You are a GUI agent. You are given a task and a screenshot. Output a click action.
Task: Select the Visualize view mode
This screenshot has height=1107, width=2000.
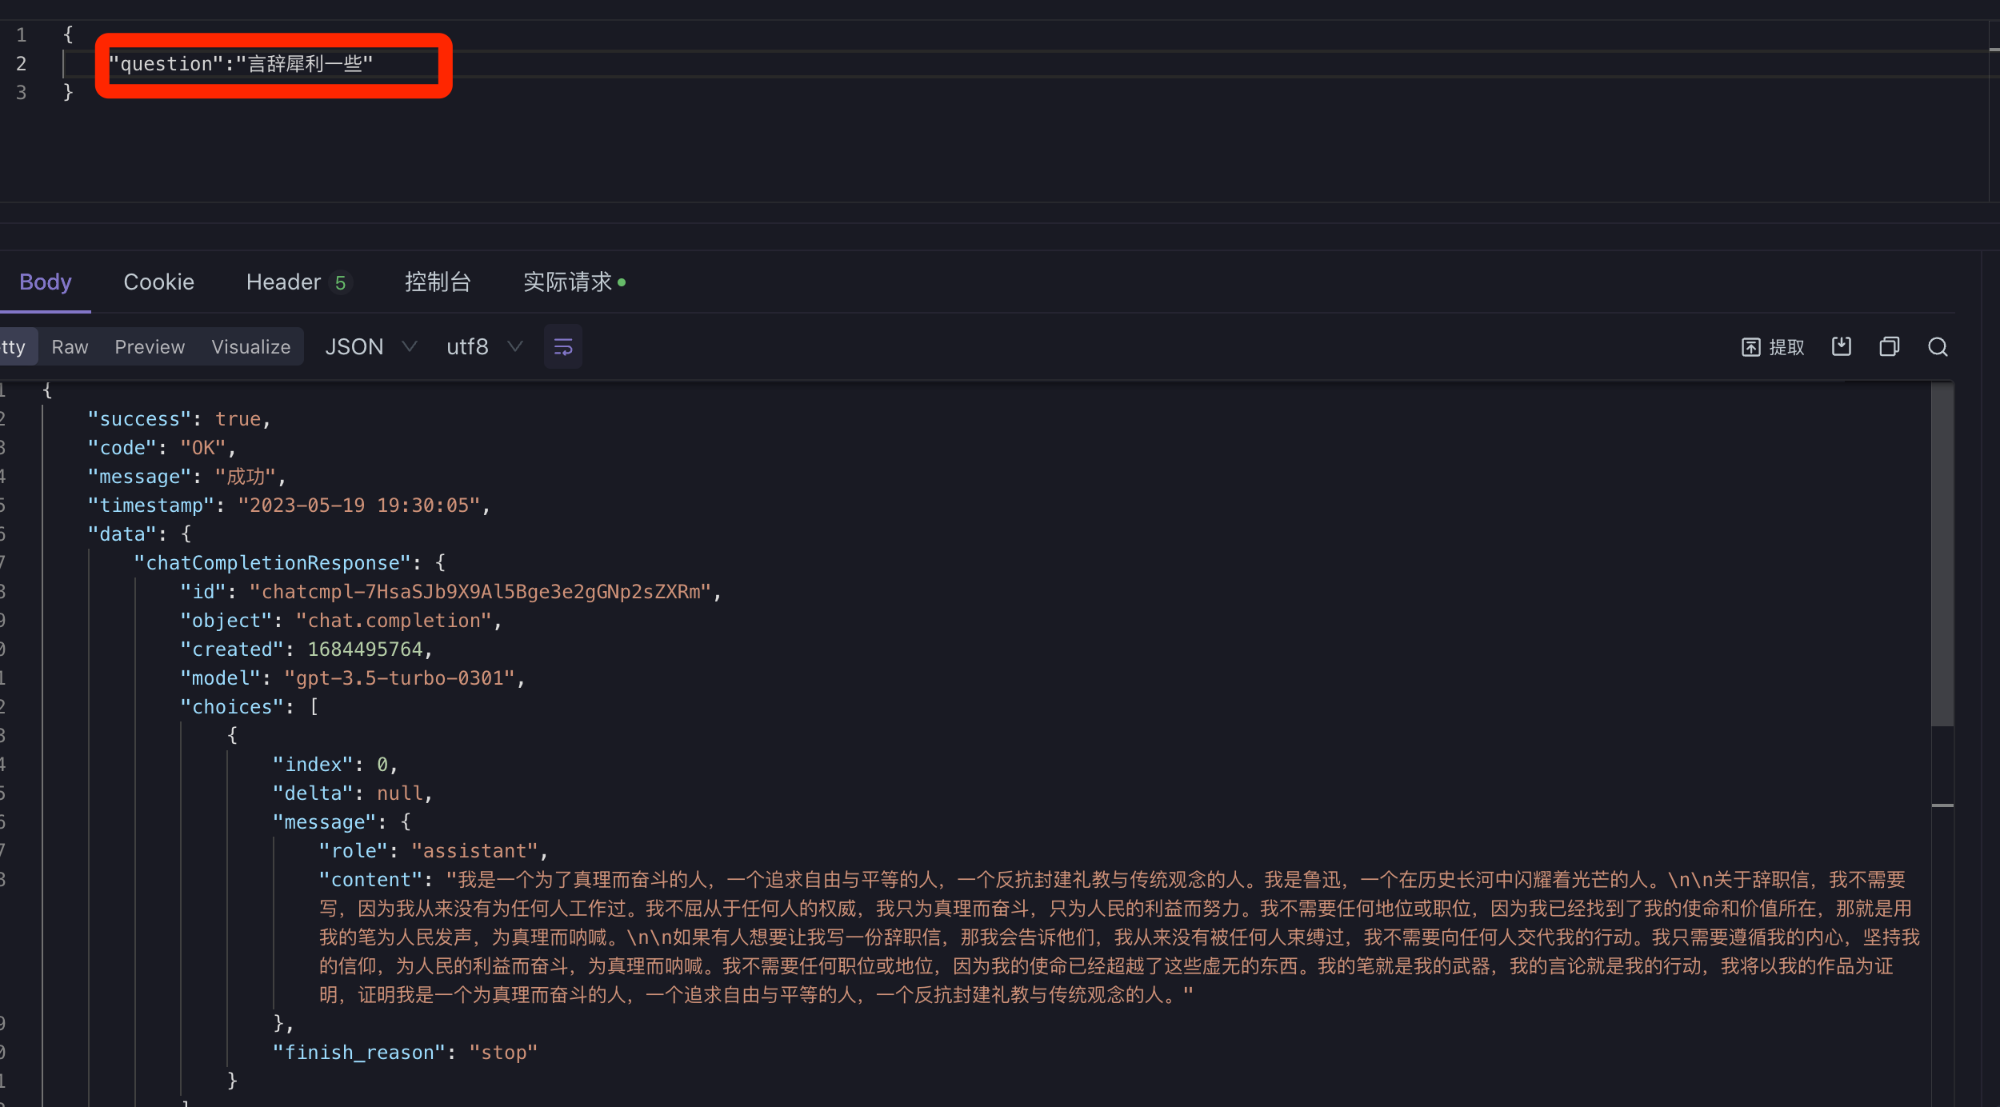click(251, 347)
